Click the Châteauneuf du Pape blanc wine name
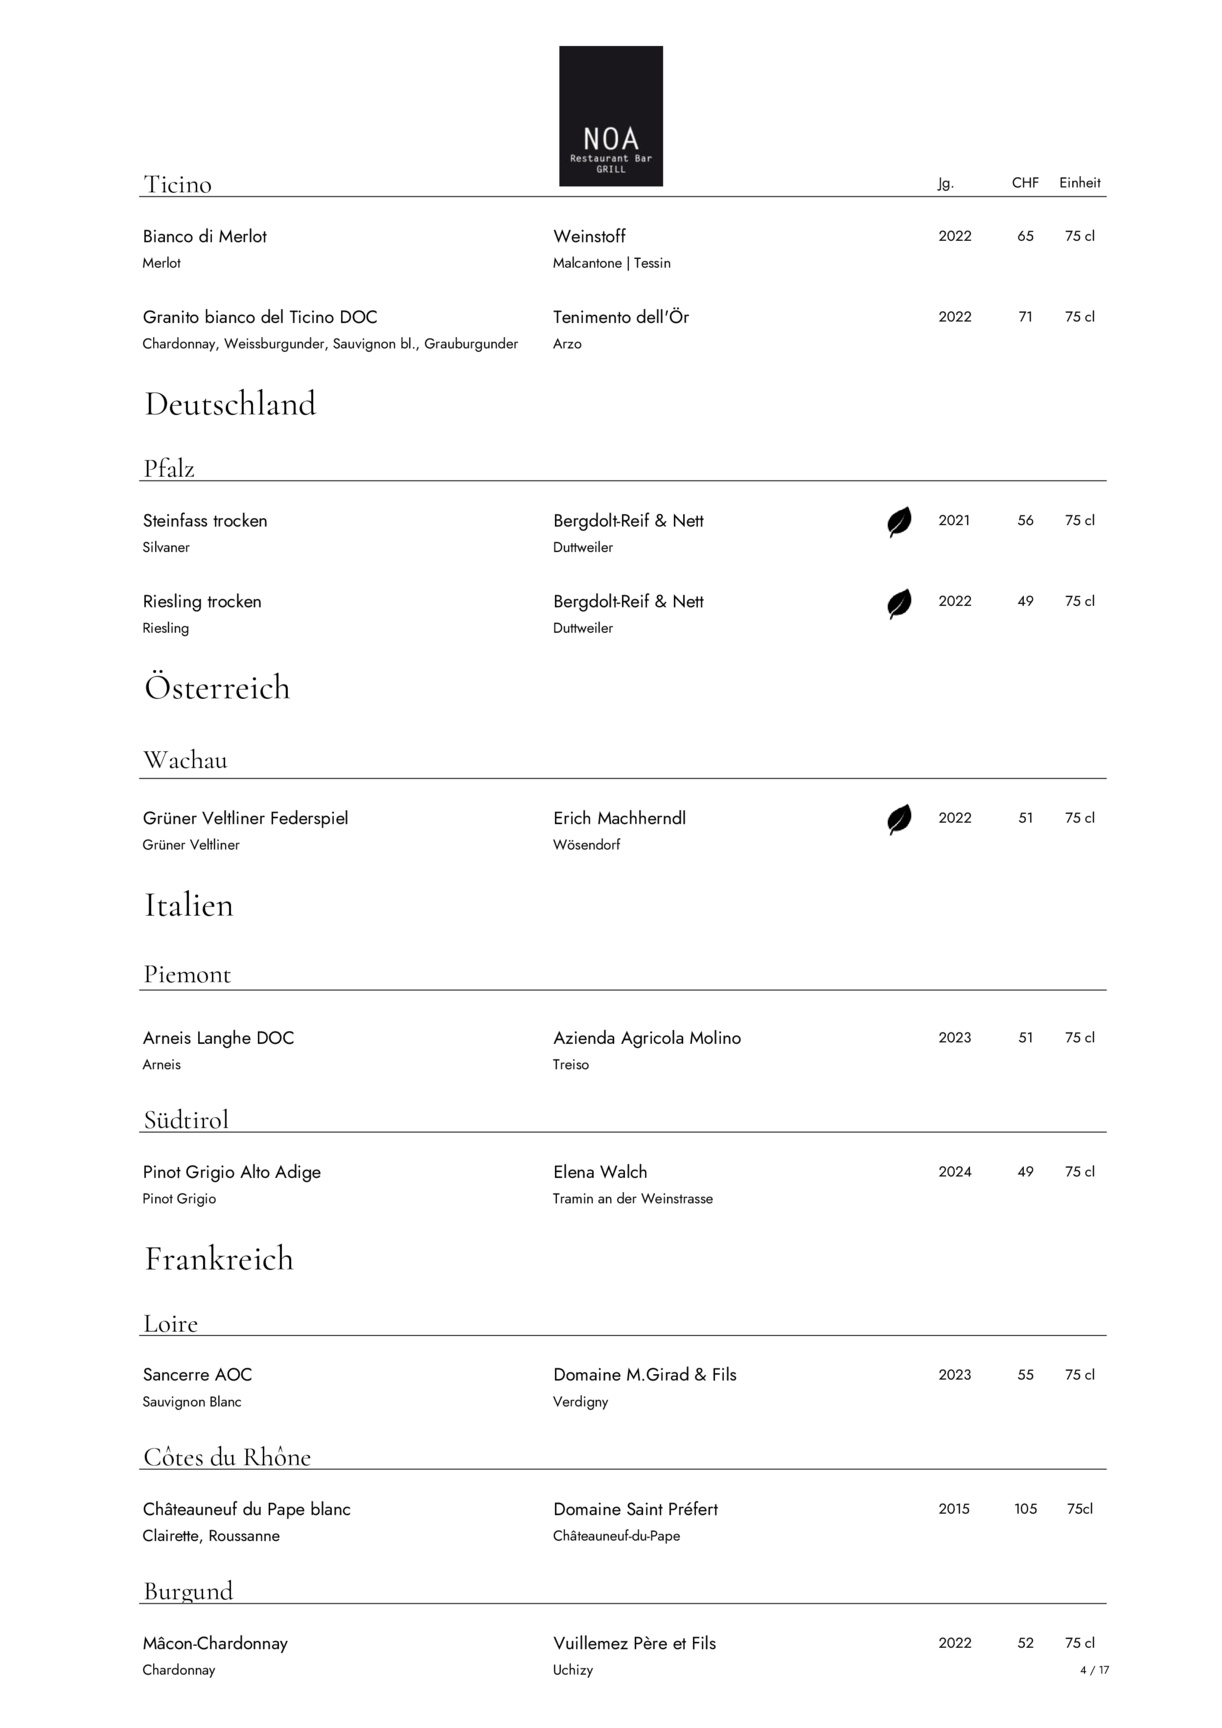The height and width of the screenshot is (1728, 1222). click(247, 1509)
